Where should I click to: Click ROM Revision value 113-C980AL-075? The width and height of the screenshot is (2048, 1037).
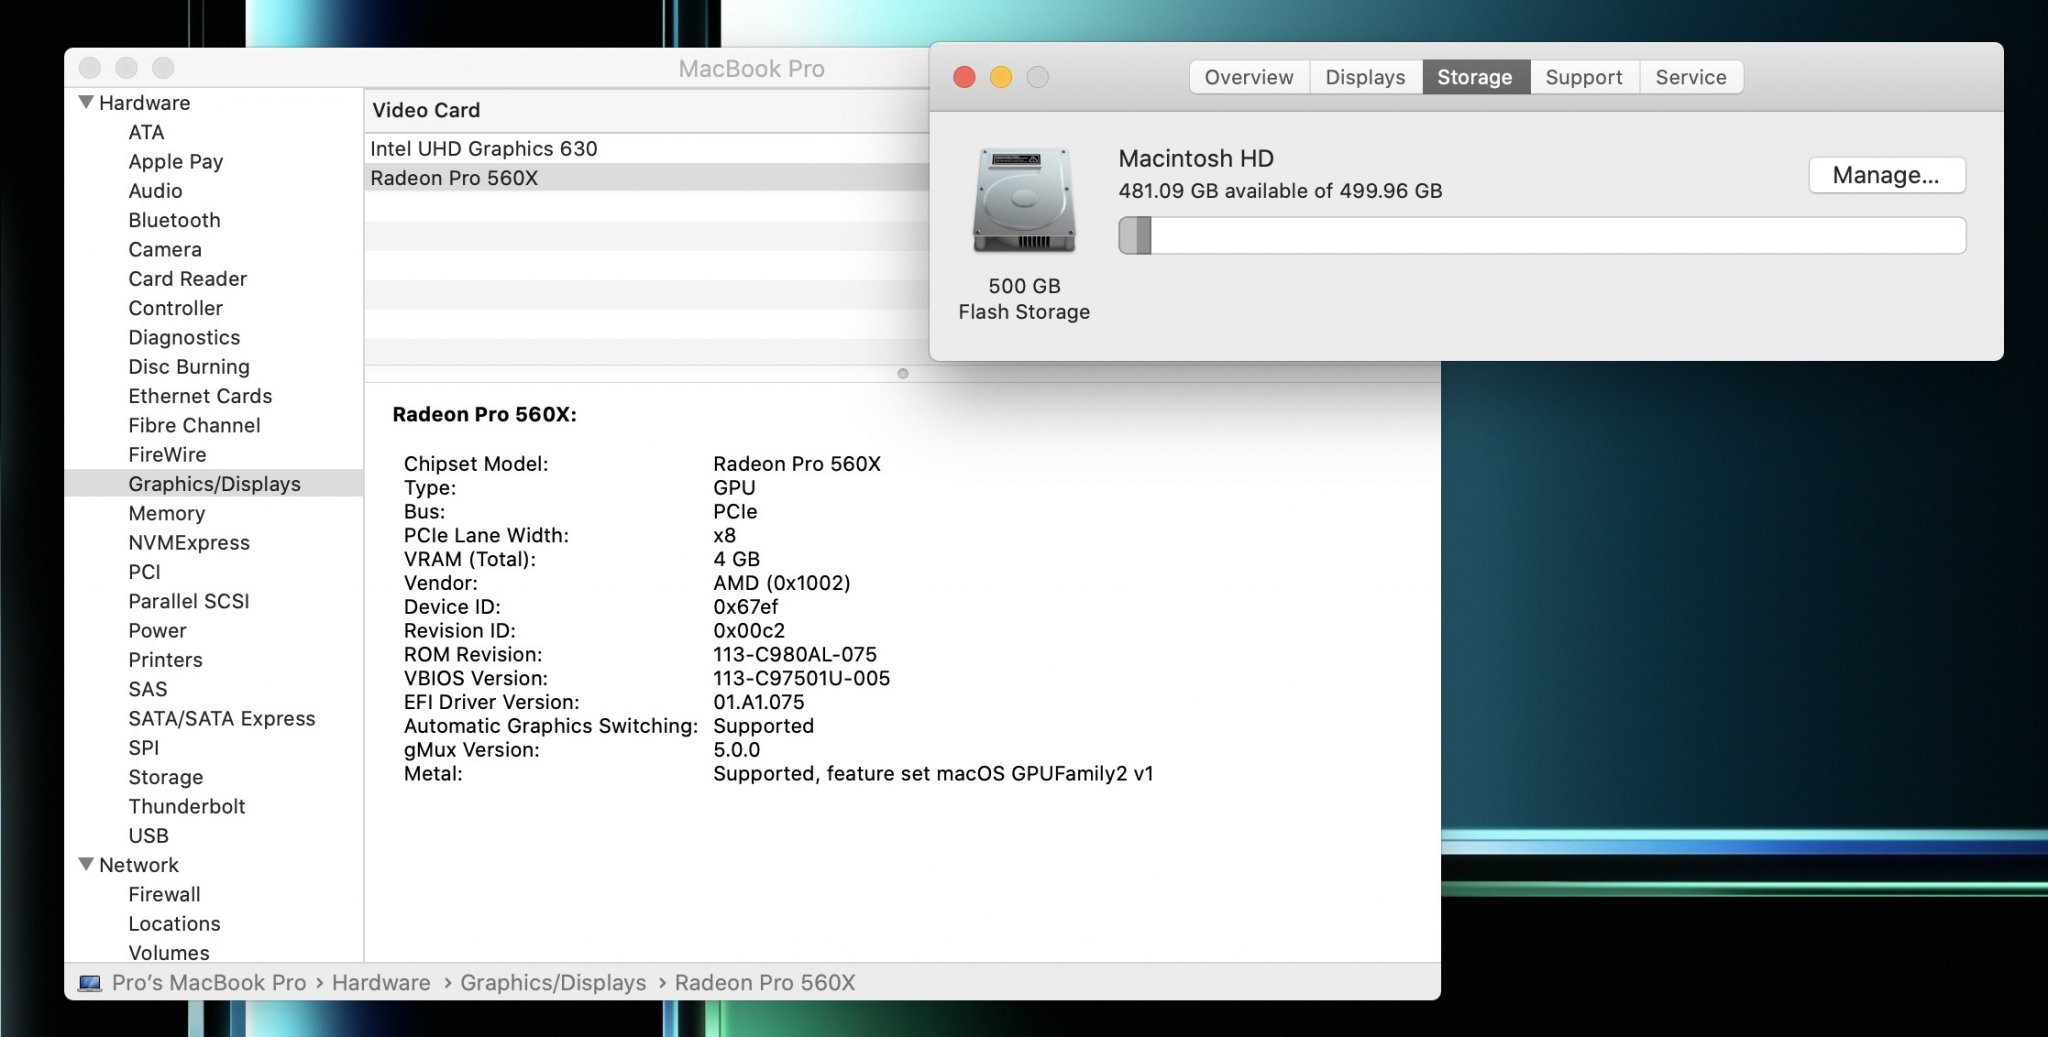pyautogui.click(x=795, y=655)
